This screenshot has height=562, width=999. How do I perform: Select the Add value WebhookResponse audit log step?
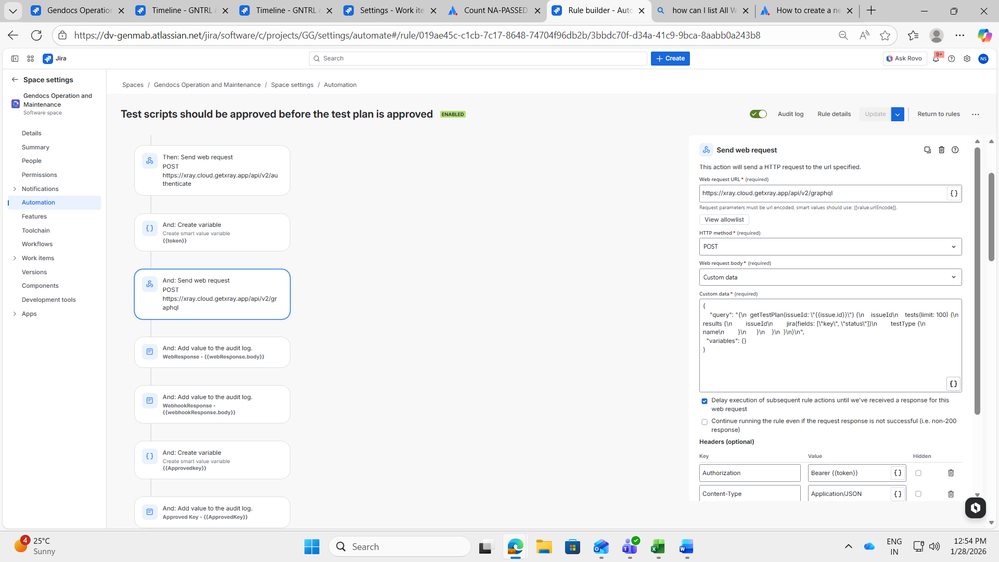212,404
